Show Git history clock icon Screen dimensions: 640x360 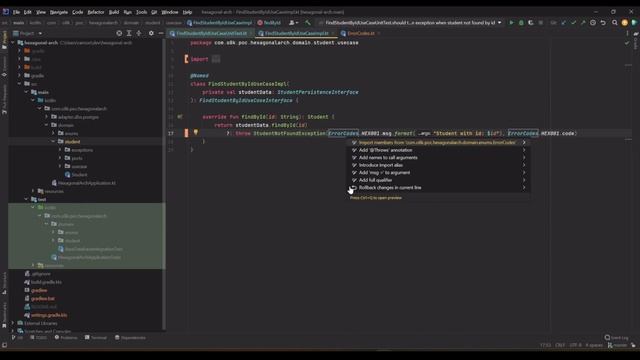tap(593, 23)
